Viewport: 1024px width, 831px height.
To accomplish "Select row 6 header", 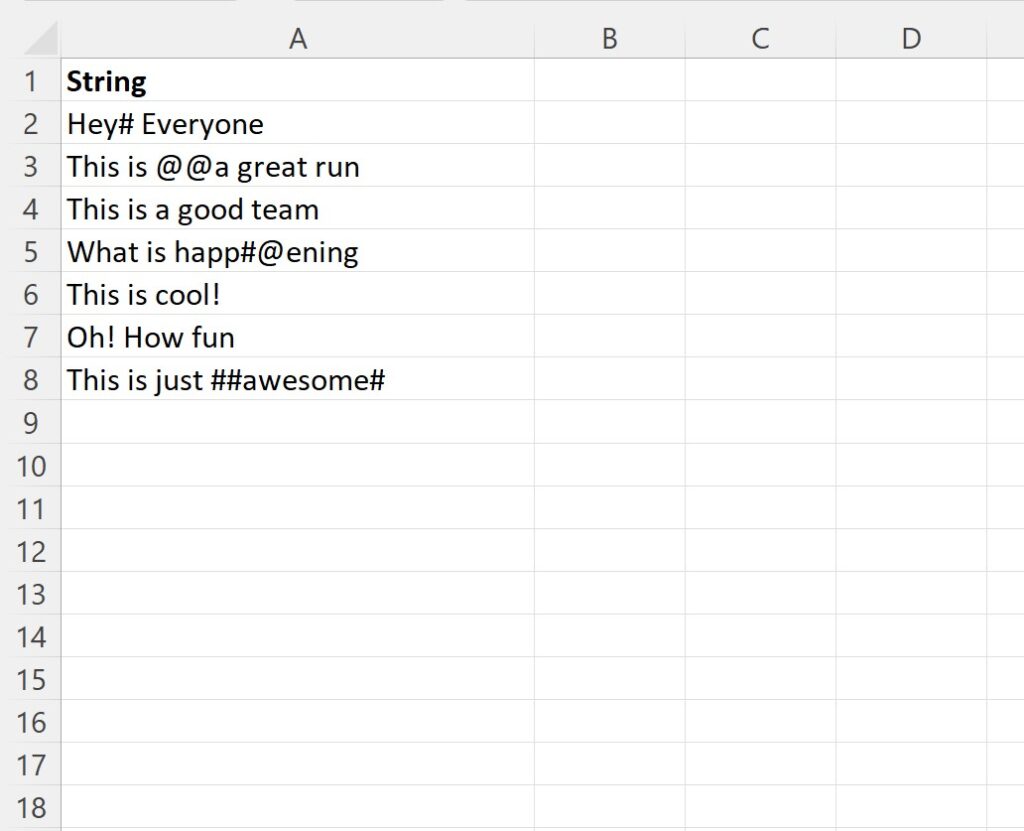I will [31, 294].
